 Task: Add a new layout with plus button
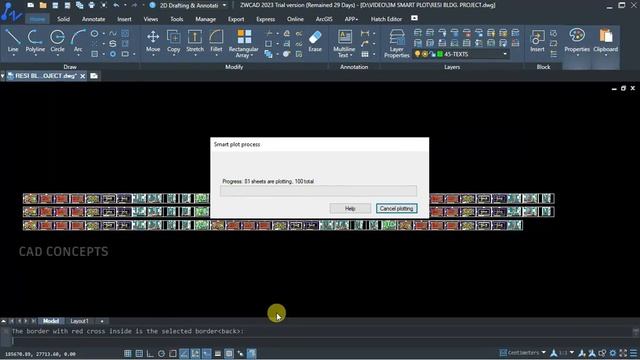(102, 321)
